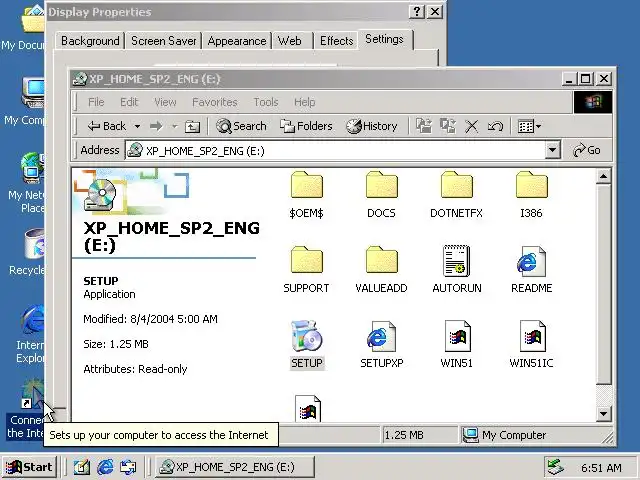Select the SETUPXP file icon
This screenshot has height=480, width=640.
[381, 336]
